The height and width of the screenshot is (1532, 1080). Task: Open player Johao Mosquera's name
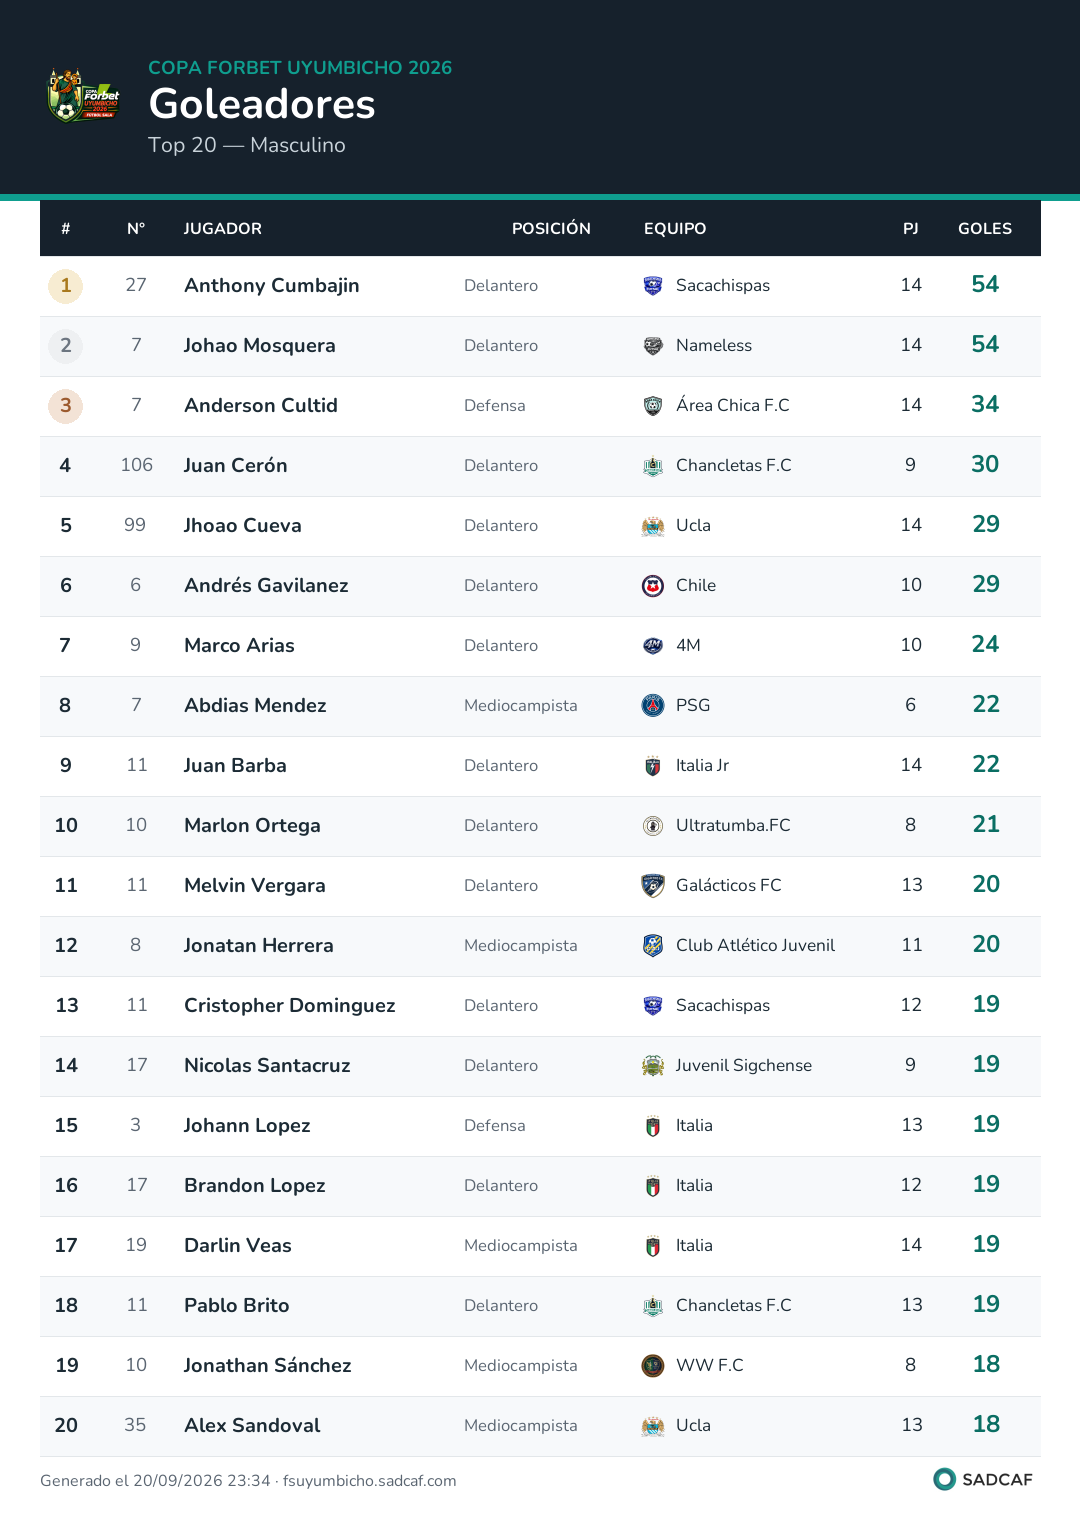click(260, 346)
